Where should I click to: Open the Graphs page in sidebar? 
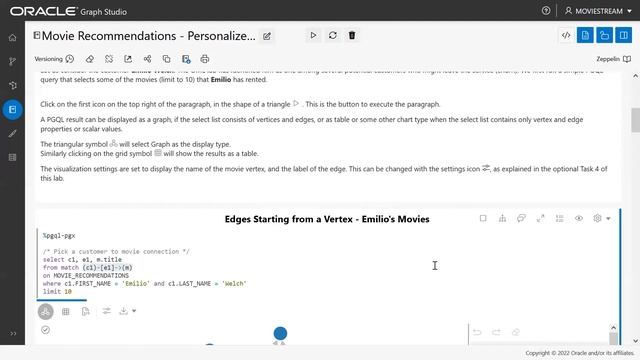[x=12, y=85]
